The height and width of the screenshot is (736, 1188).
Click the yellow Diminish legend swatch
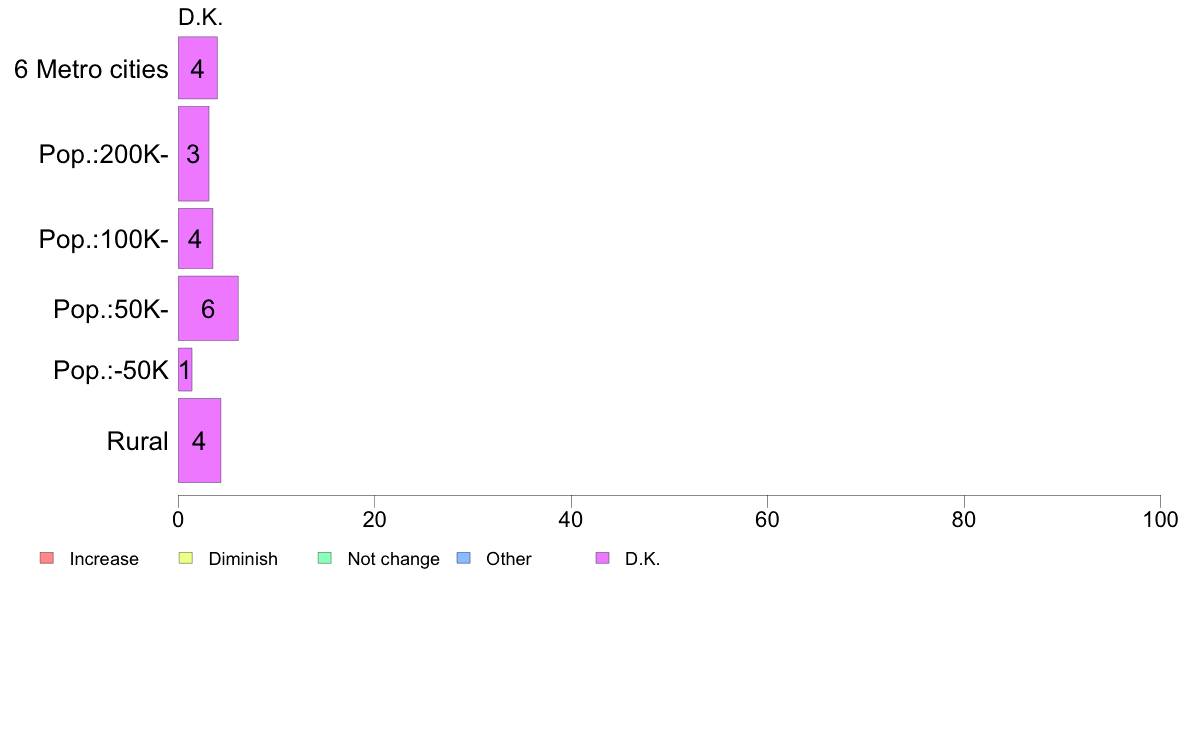(186, 559)
